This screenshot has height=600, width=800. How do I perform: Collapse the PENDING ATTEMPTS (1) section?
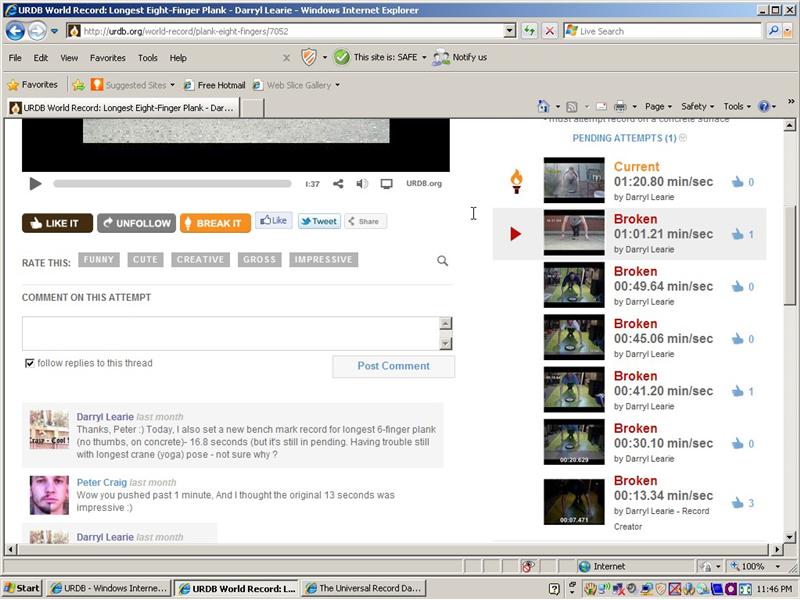[x=683, y=138]
